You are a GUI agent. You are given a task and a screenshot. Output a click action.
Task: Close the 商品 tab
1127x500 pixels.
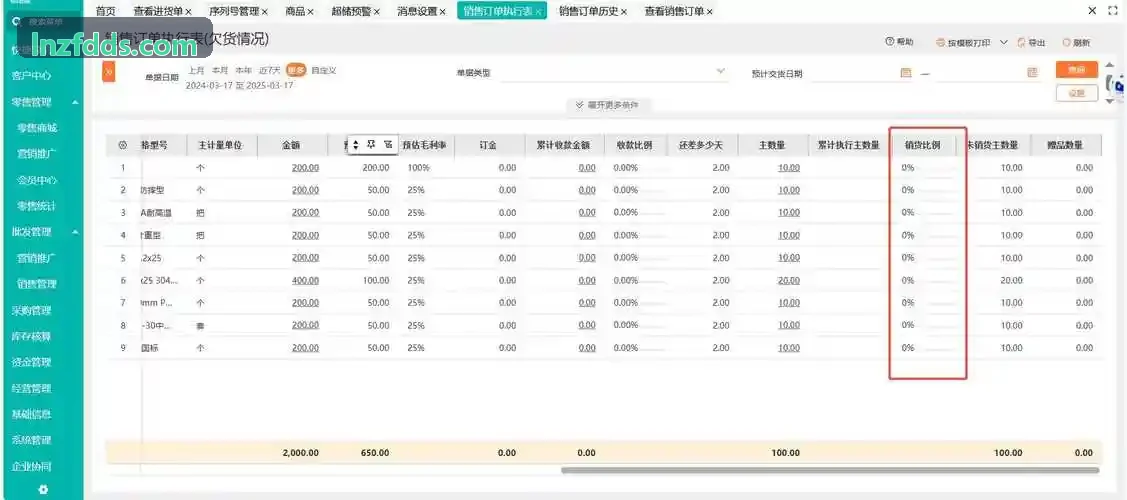(310, 11)
